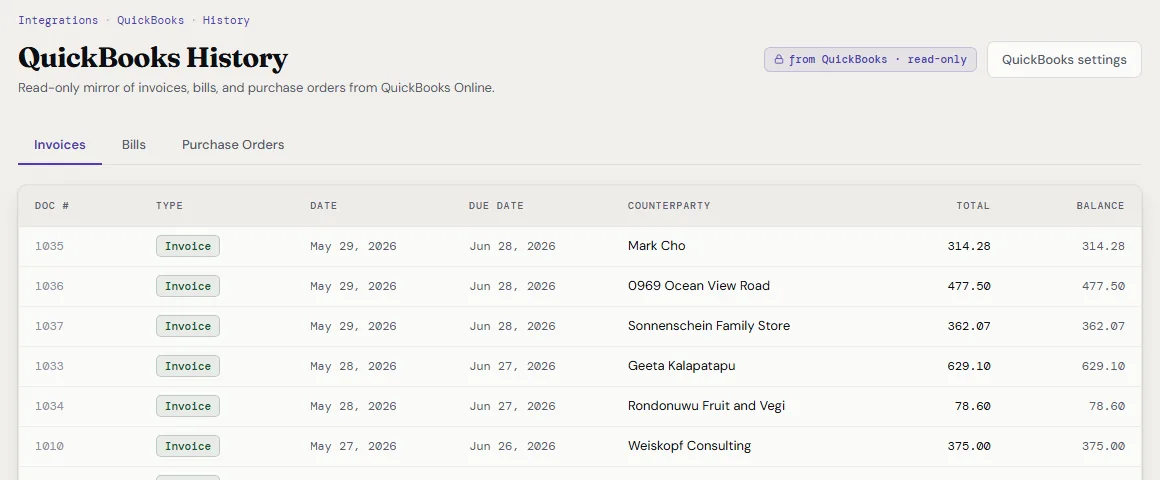The height and width of the screenshot is (480, 1160).
Task: Click the DUE DATE column header
Action: (496, 206)
